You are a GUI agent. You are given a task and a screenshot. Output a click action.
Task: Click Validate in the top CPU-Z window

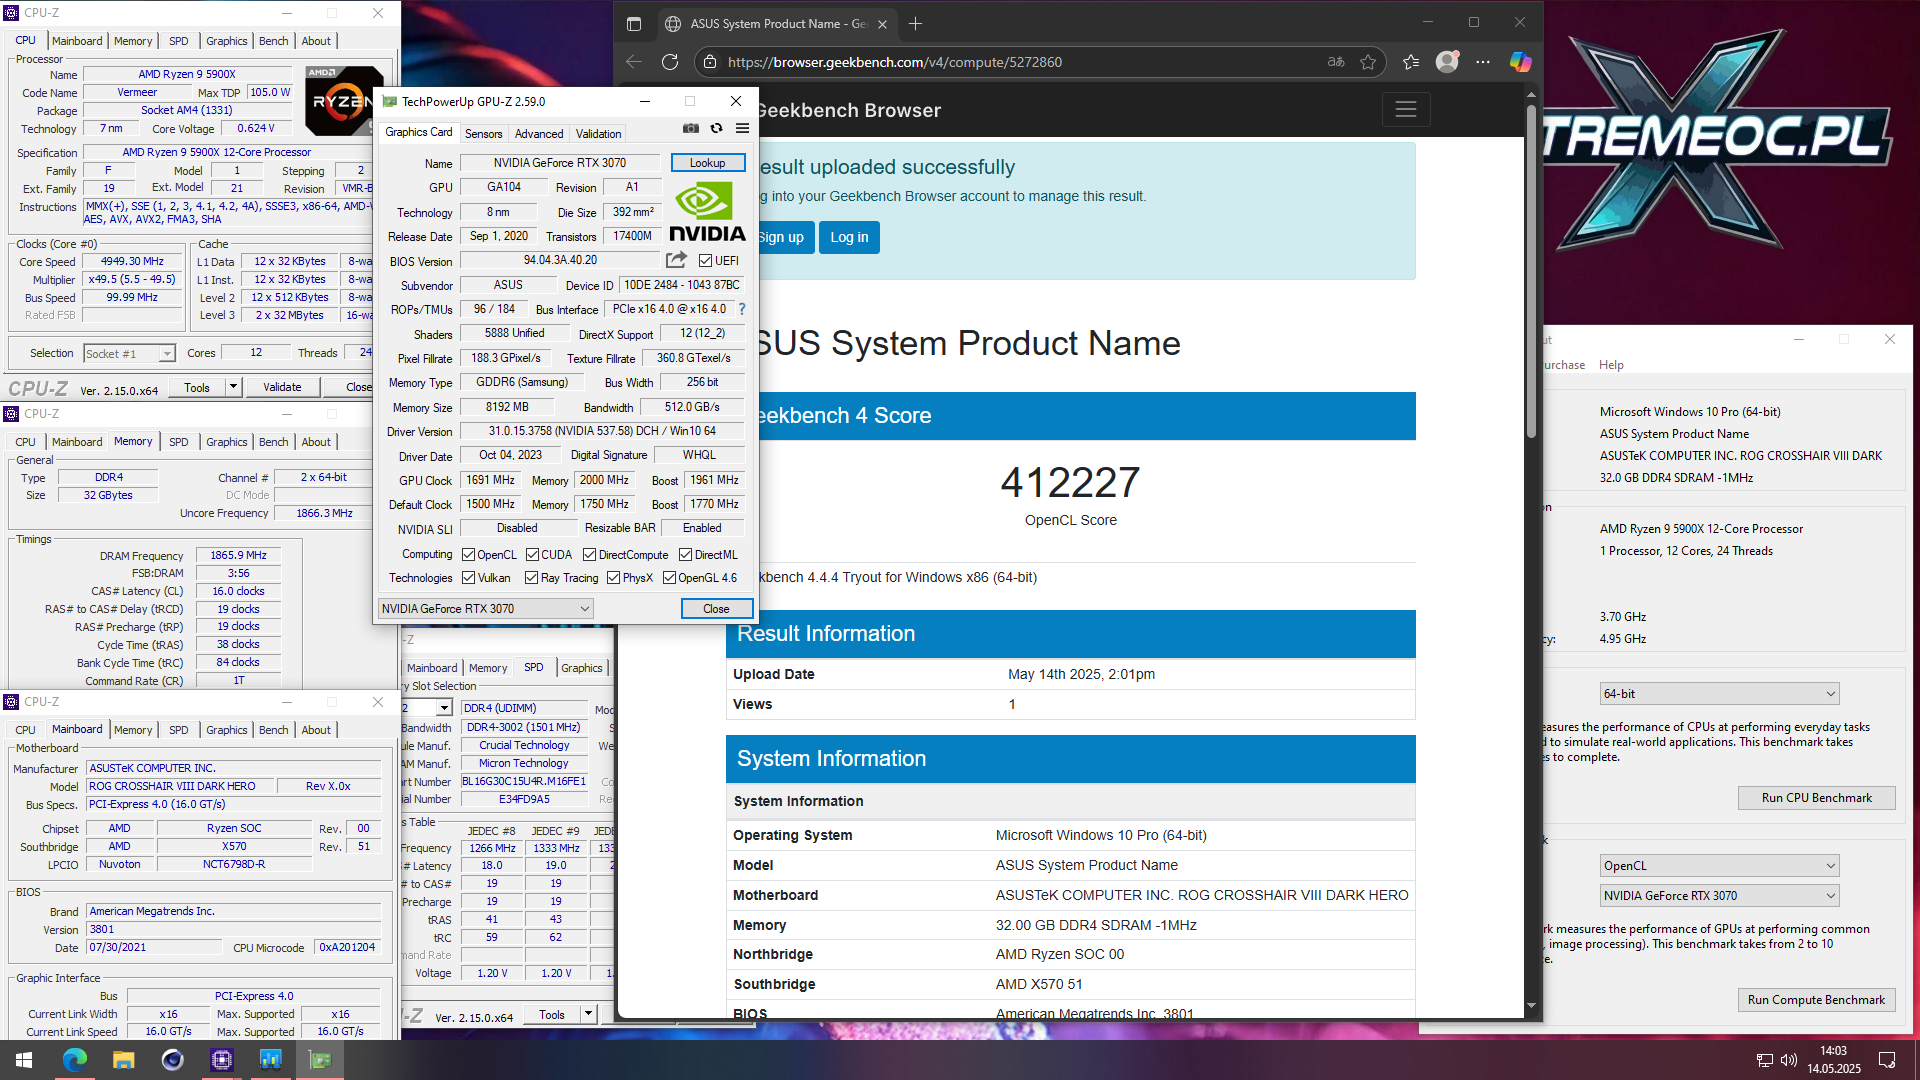point(282,387)
